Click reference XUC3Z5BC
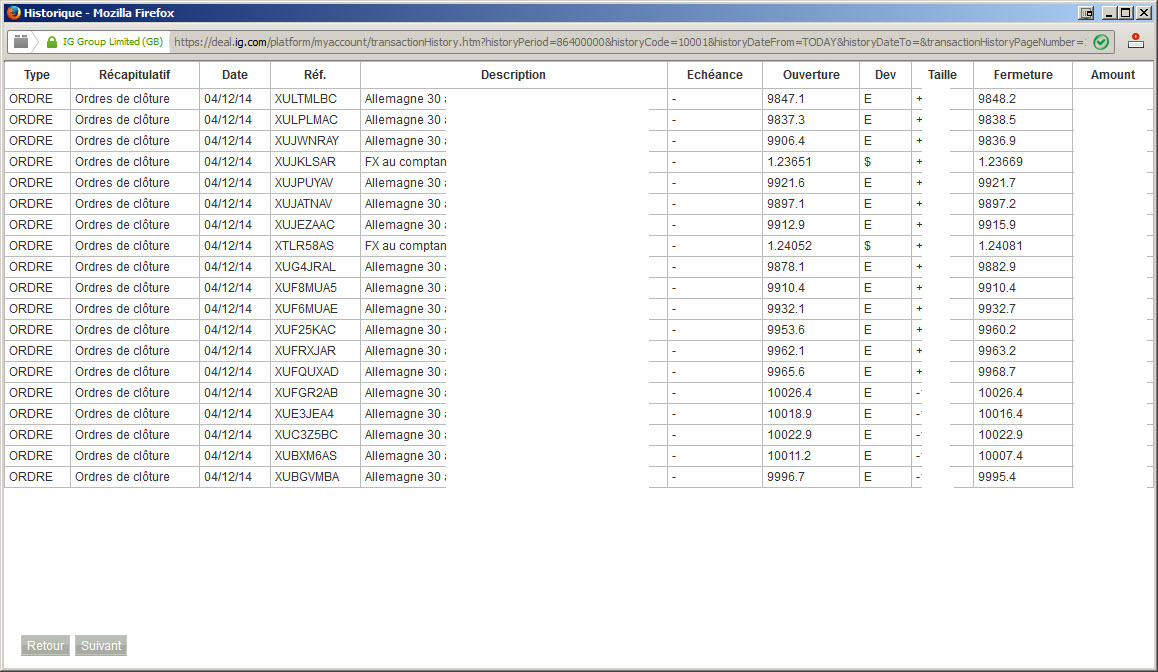This screenshot has width=1158, height=672. pos(306,436)
